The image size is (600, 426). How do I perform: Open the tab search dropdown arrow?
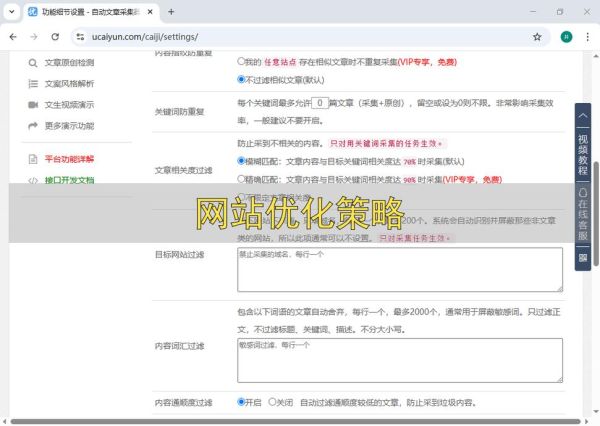pyautogui.click(x=11, y=12)
